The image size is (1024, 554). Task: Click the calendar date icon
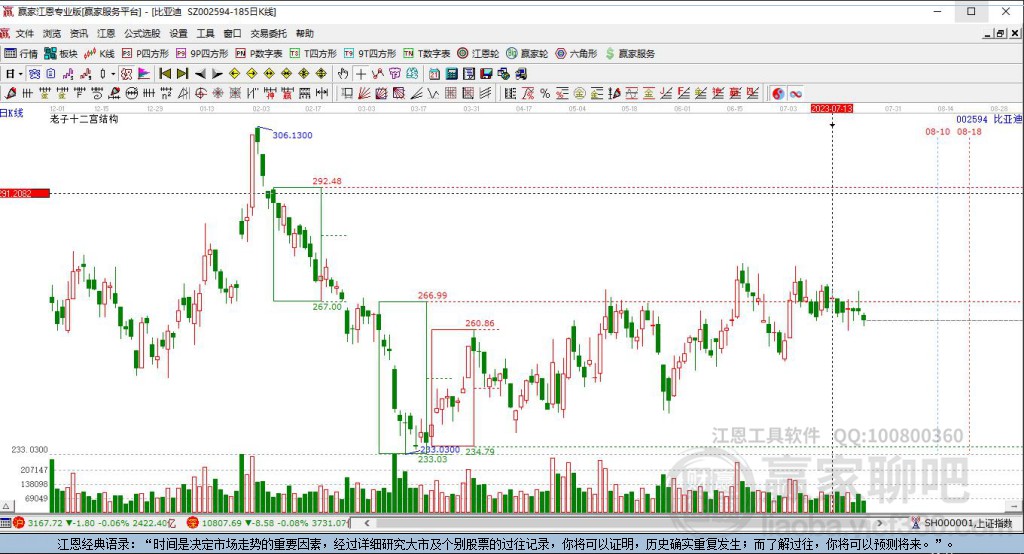[434, 74]
